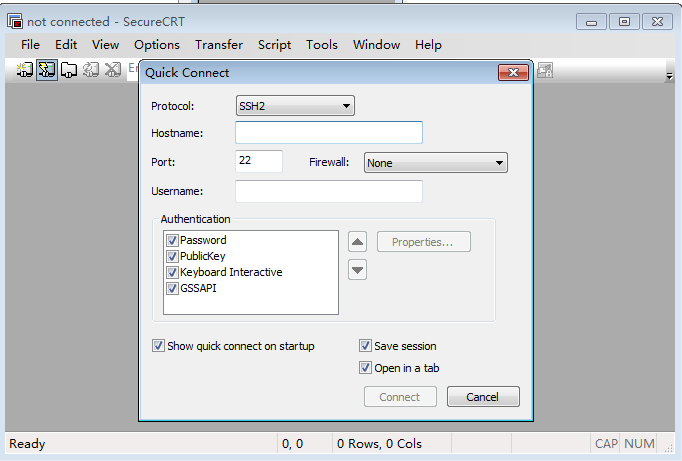Open the Transfer menu
Screen dimensions: 682x461
[x=219, y=45]
